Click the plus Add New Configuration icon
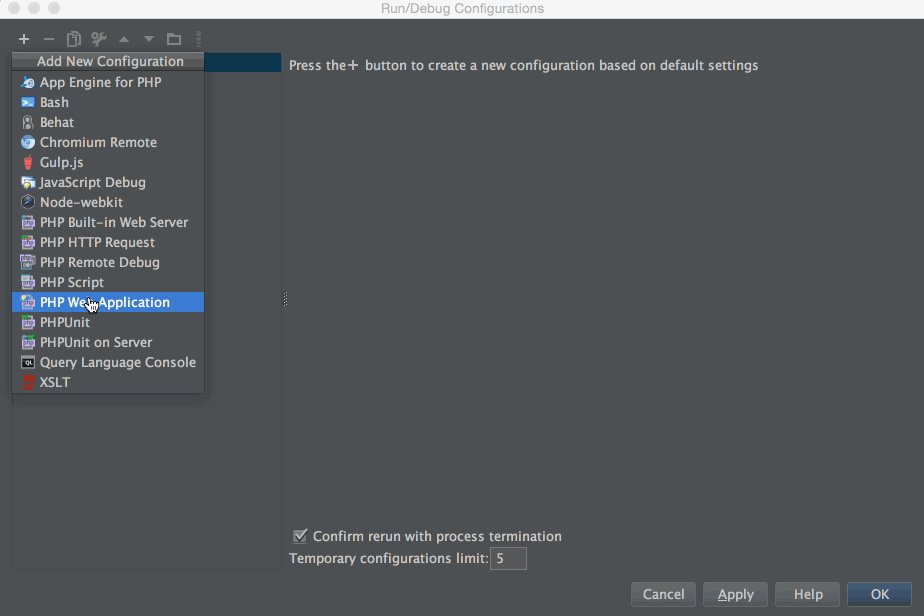The height and width of the screenshot is (616, 924). click(x=24, y=39)
